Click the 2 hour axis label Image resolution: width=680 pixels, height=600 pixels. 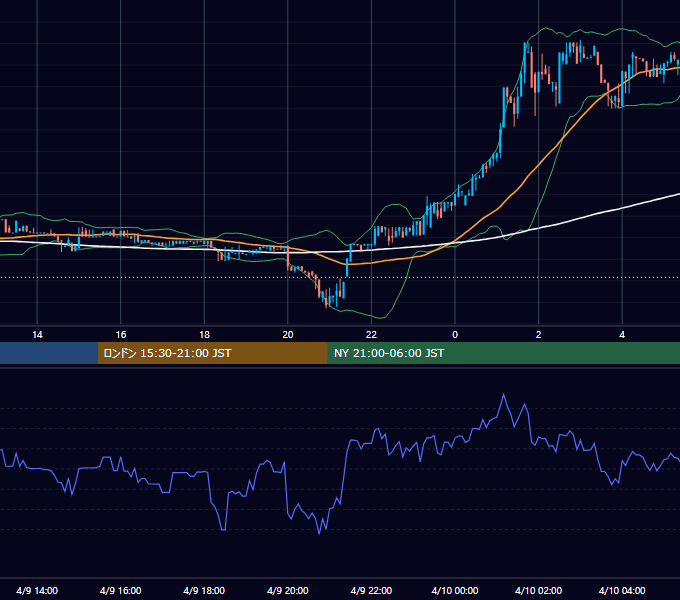[x=539, y=335]
